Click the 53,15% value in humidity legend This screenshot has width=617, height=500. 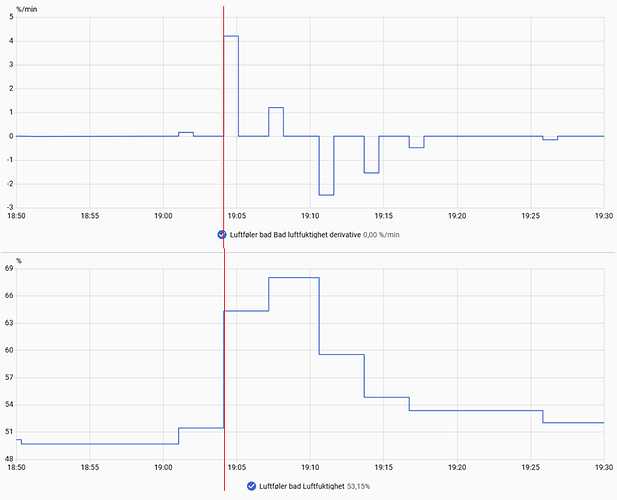[358, 486]
